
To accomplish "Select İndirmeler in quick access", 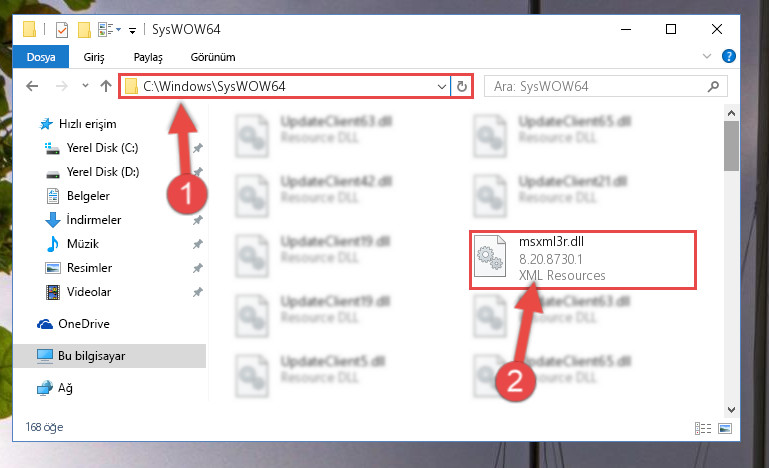I will click(94, 220).
